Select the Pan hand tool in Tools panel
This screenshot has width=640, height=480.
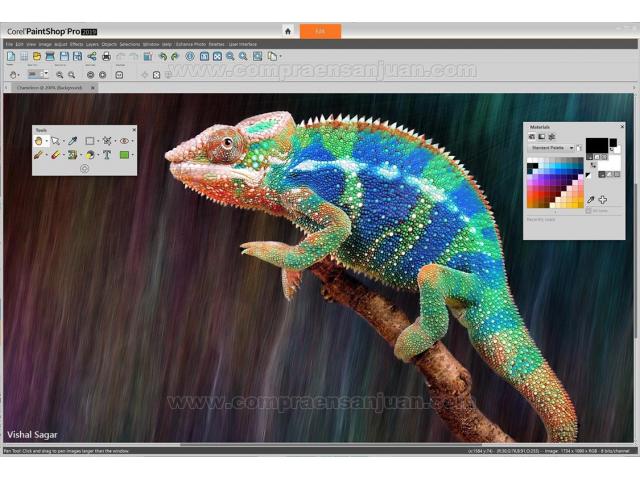[38, 141]
